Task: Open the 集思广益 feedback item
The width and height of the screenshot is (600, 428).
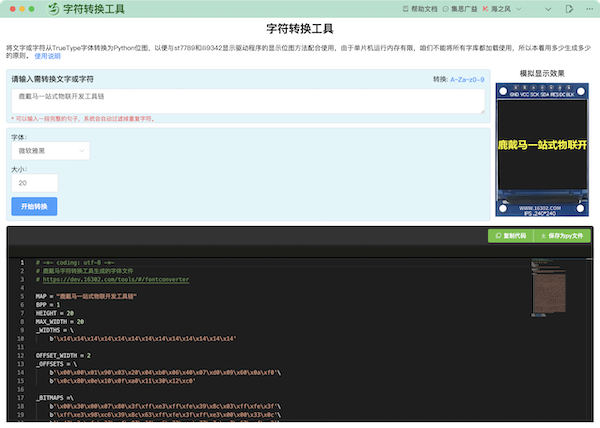Action: [463, 8]
